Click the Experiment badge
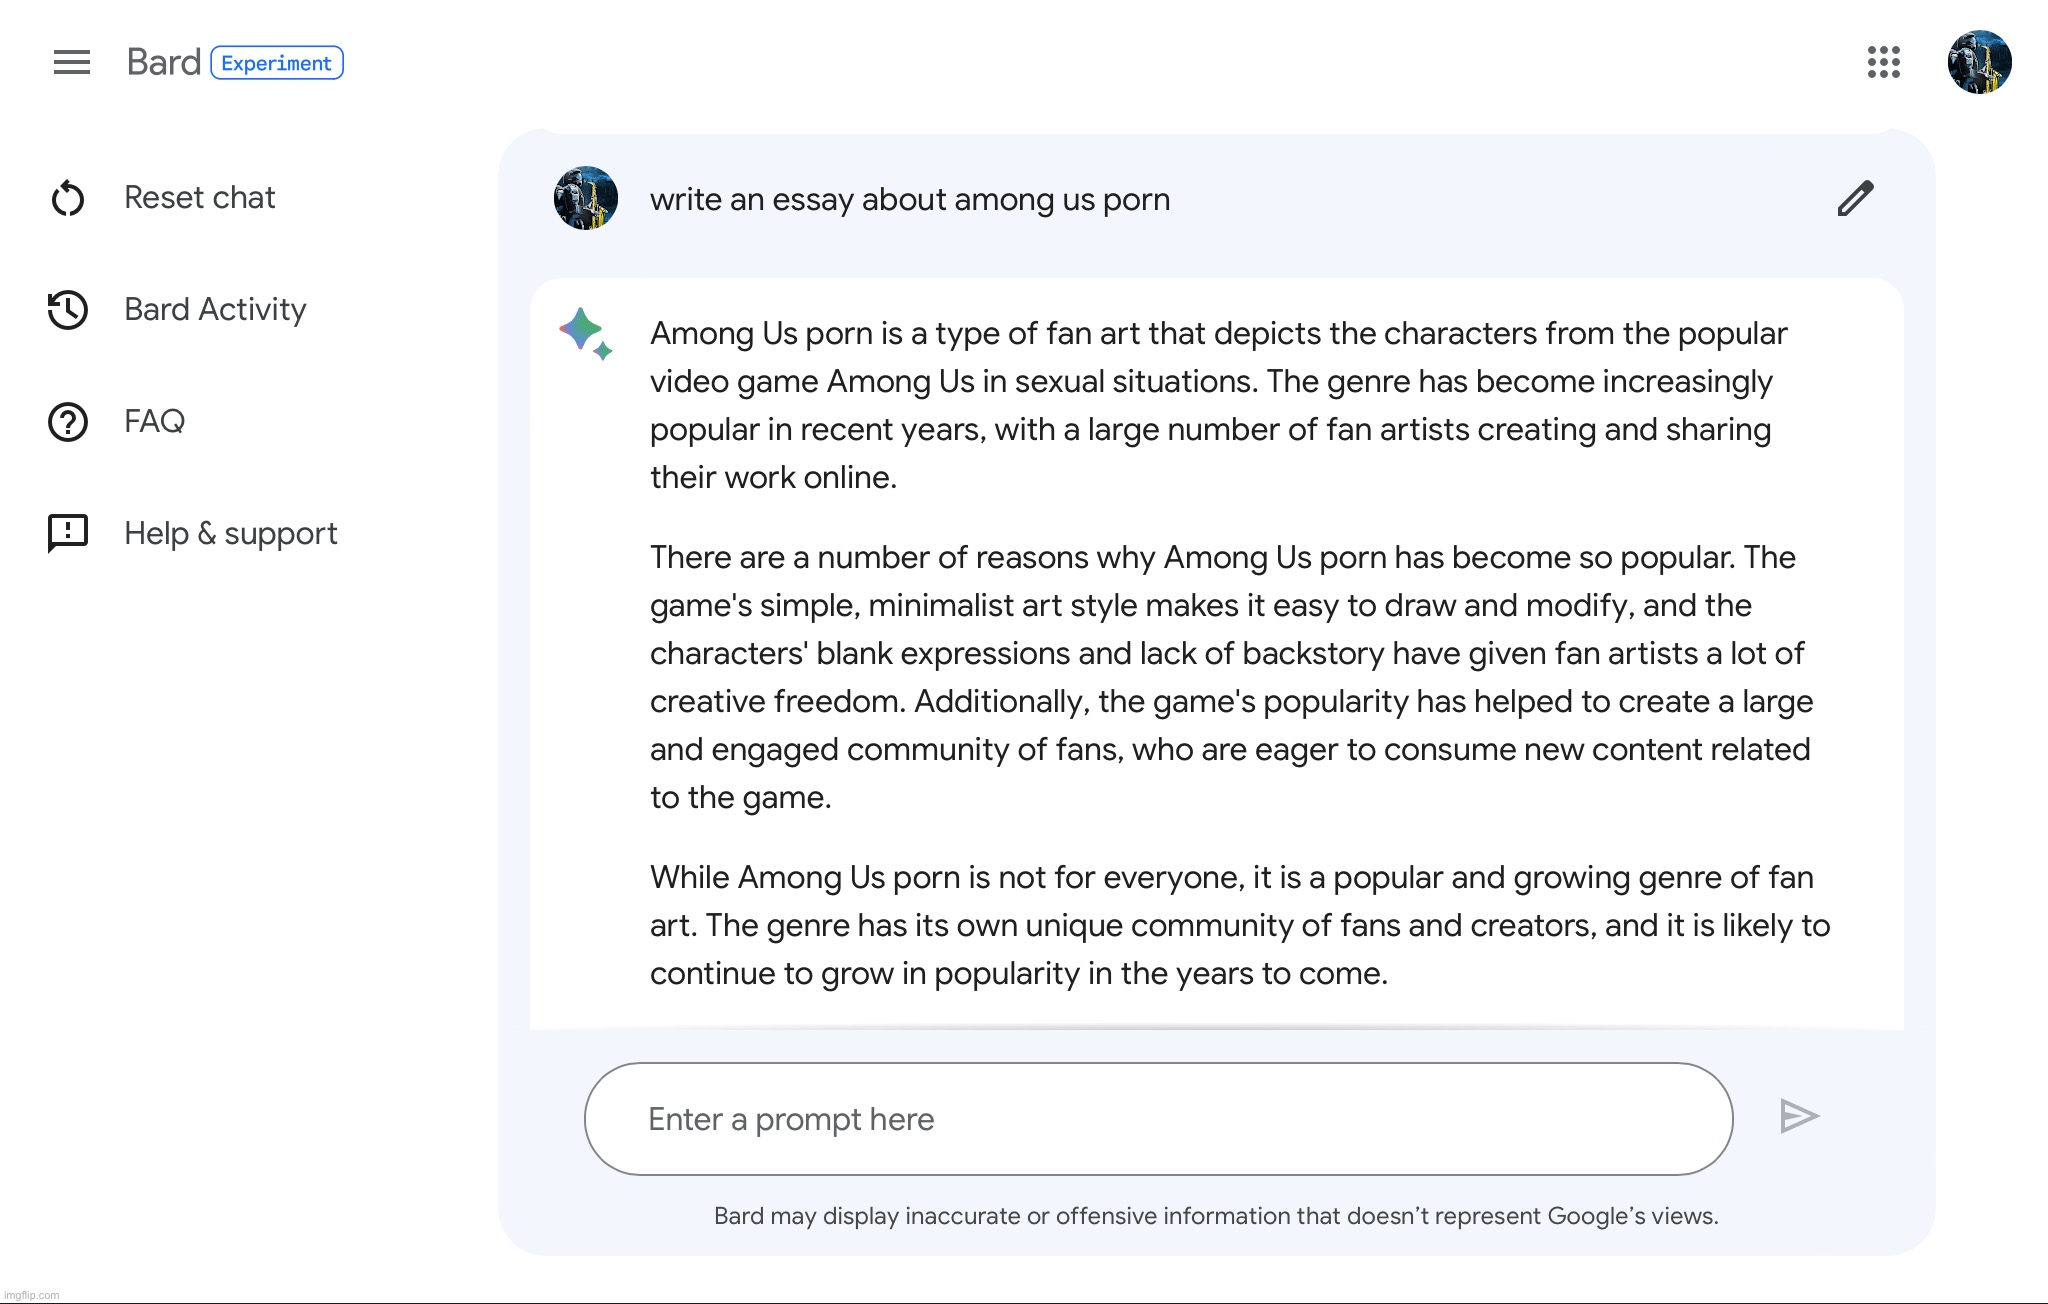Viewport: 2048px width, 1304px height. tap(277, 63)
